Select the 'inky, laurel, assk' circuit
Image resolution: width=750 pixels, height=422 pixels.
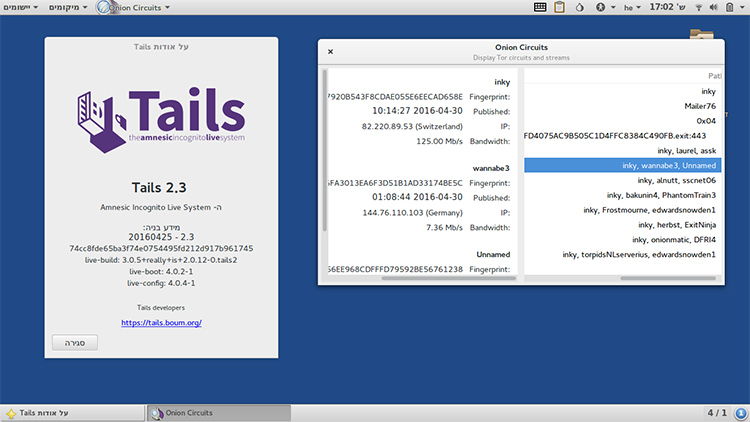(622, 151)
